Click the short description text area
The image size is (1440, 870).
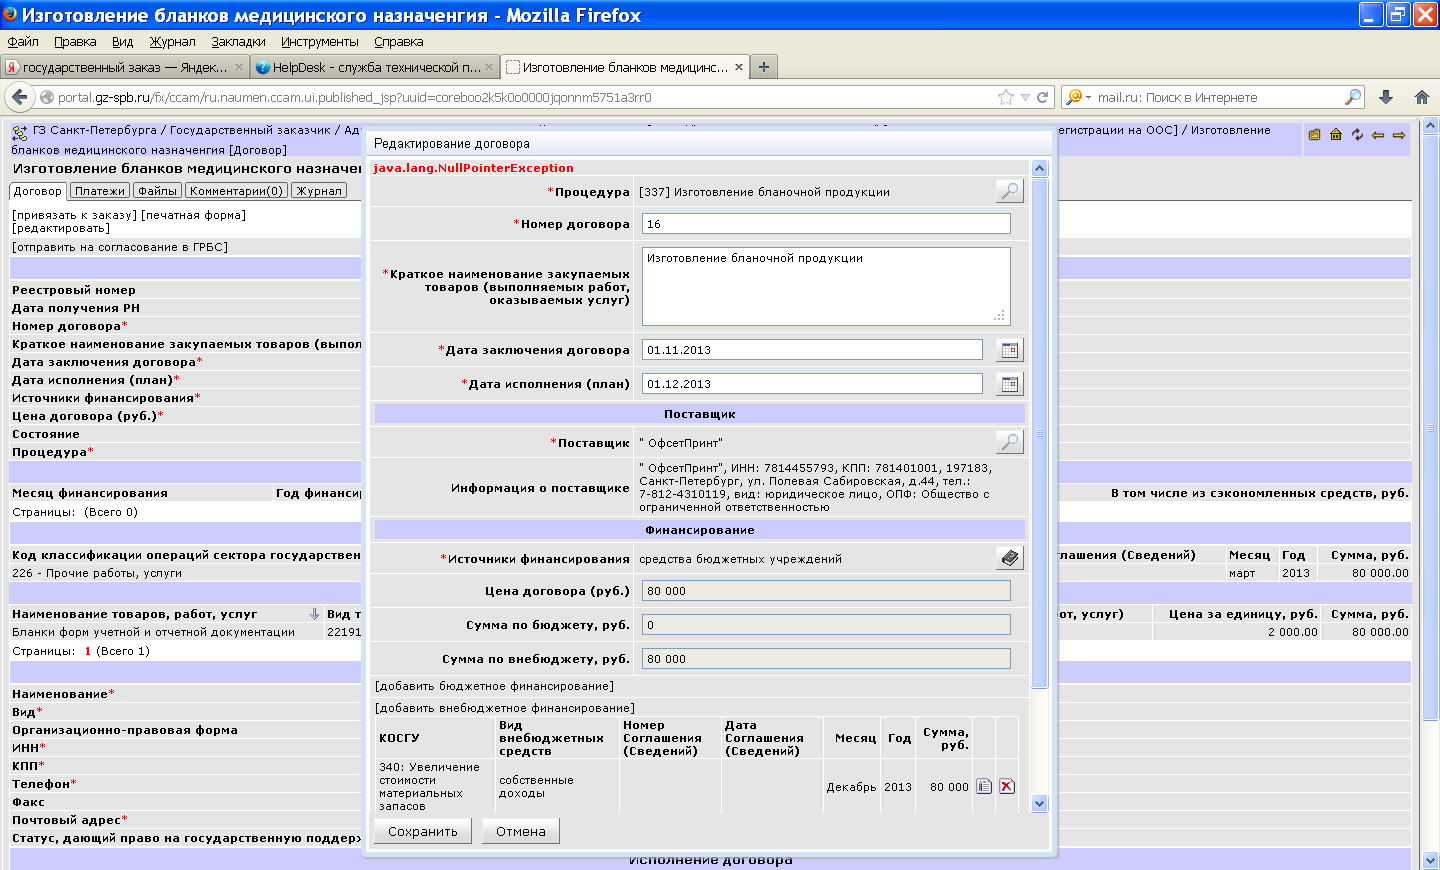(x=826, y=286)
